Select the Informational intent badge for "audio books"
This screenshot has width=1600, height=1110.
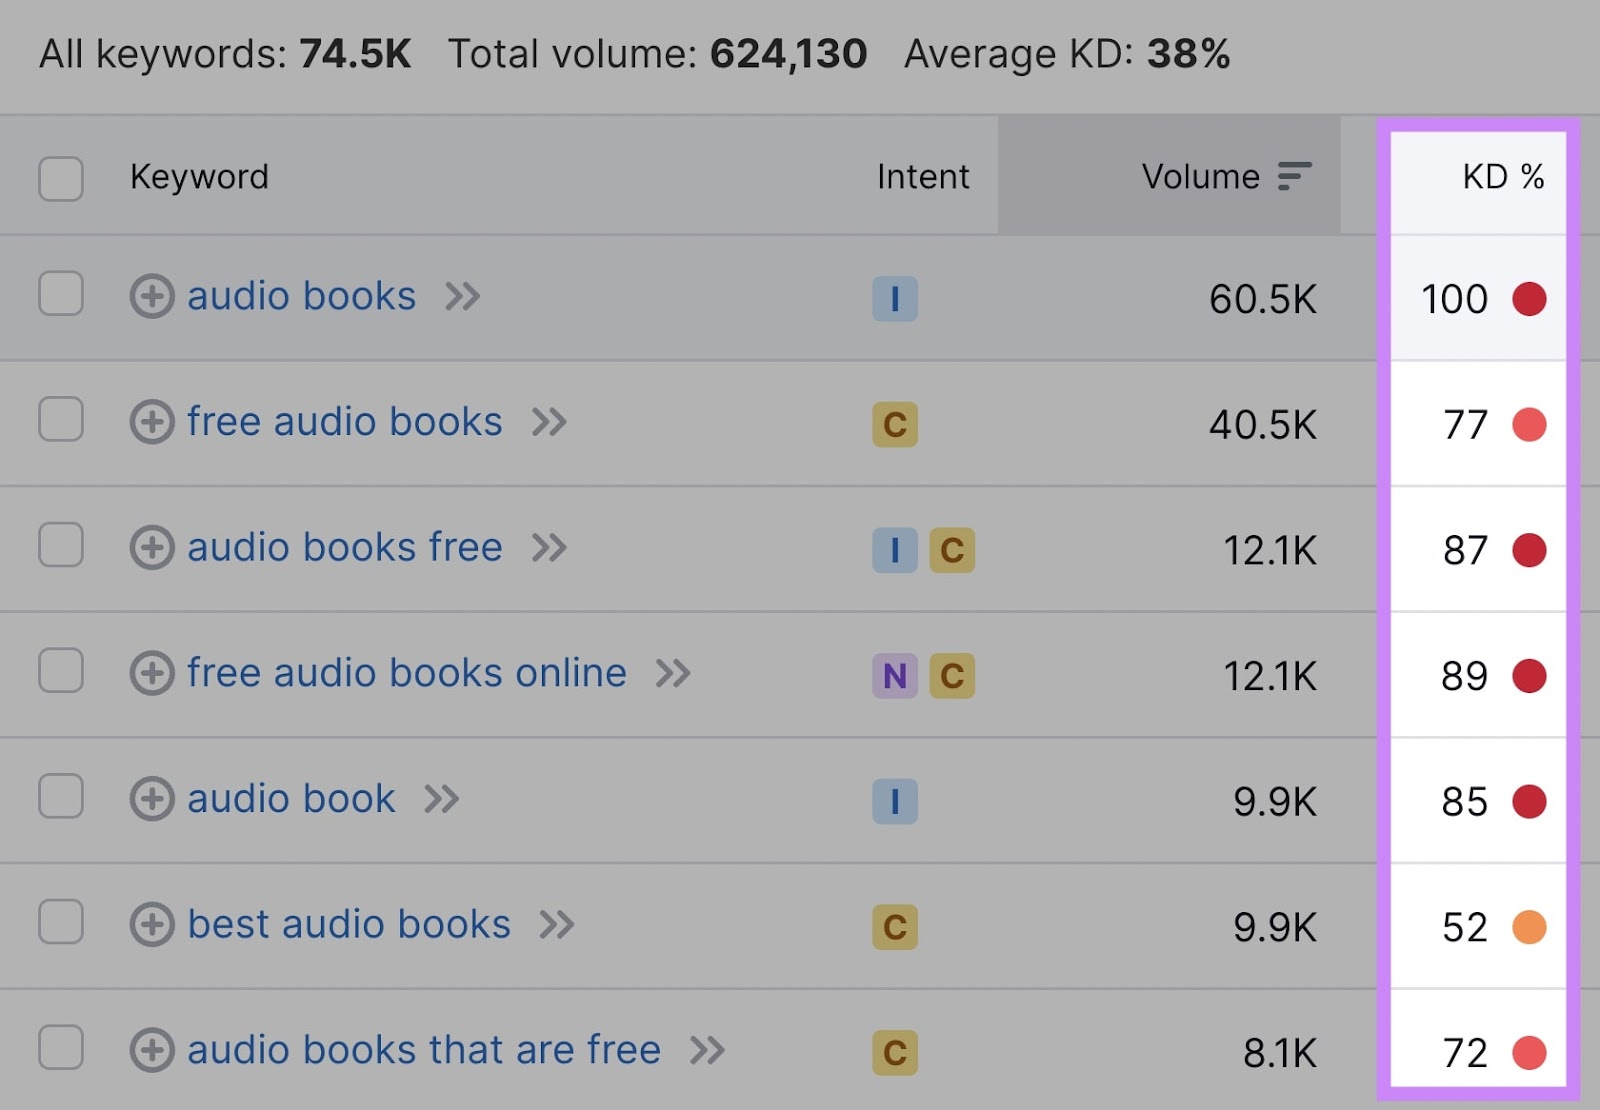[895, 297]
